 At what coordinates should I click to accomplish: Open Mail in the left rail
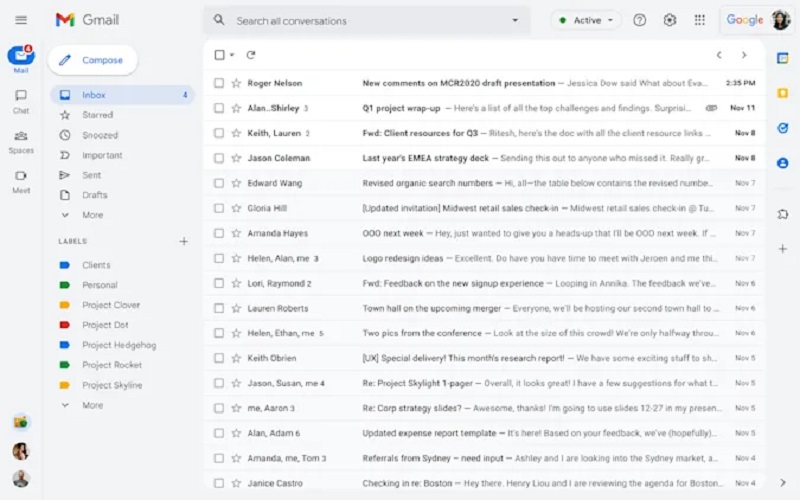point(21,59)
